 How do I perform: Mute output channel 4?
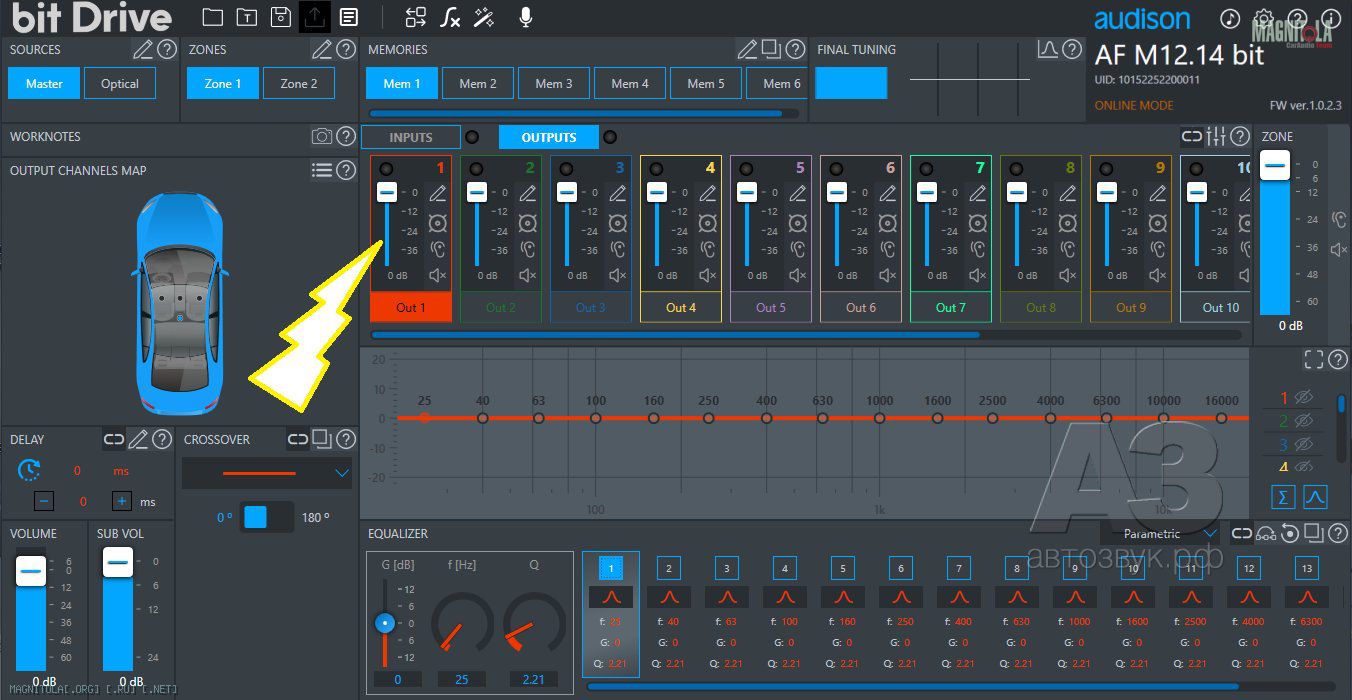click(707, 276)
